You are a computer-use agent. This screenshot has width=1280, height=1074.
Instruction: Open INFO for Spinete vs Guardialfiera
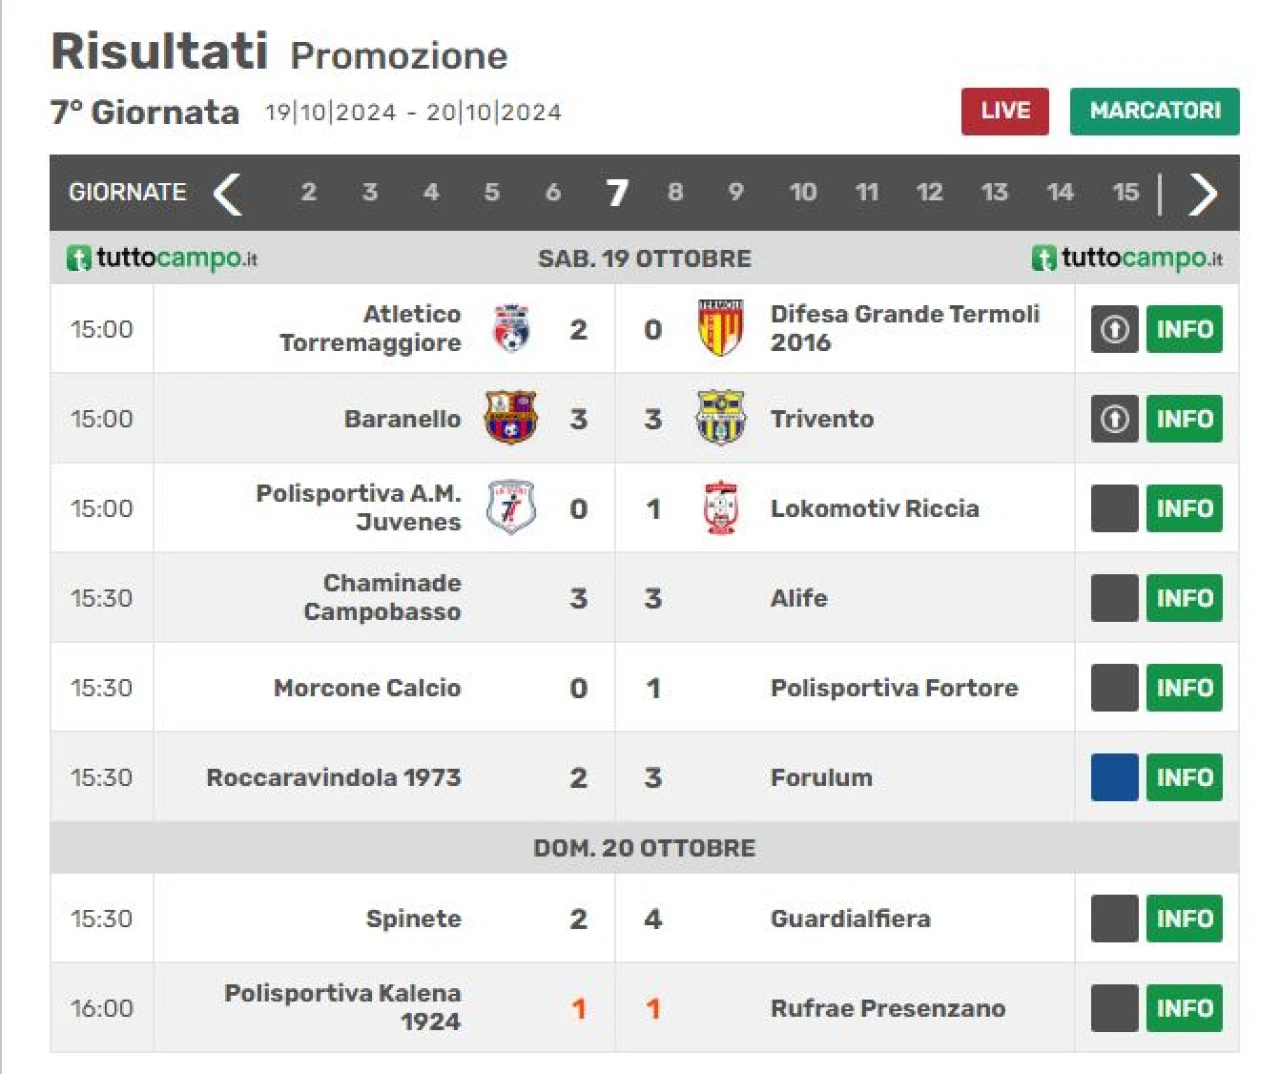coord(1184,918)
